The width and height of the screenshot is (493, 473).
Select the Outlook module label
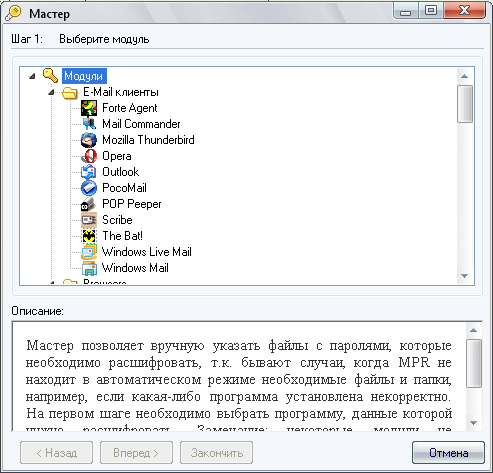point(120,172)
